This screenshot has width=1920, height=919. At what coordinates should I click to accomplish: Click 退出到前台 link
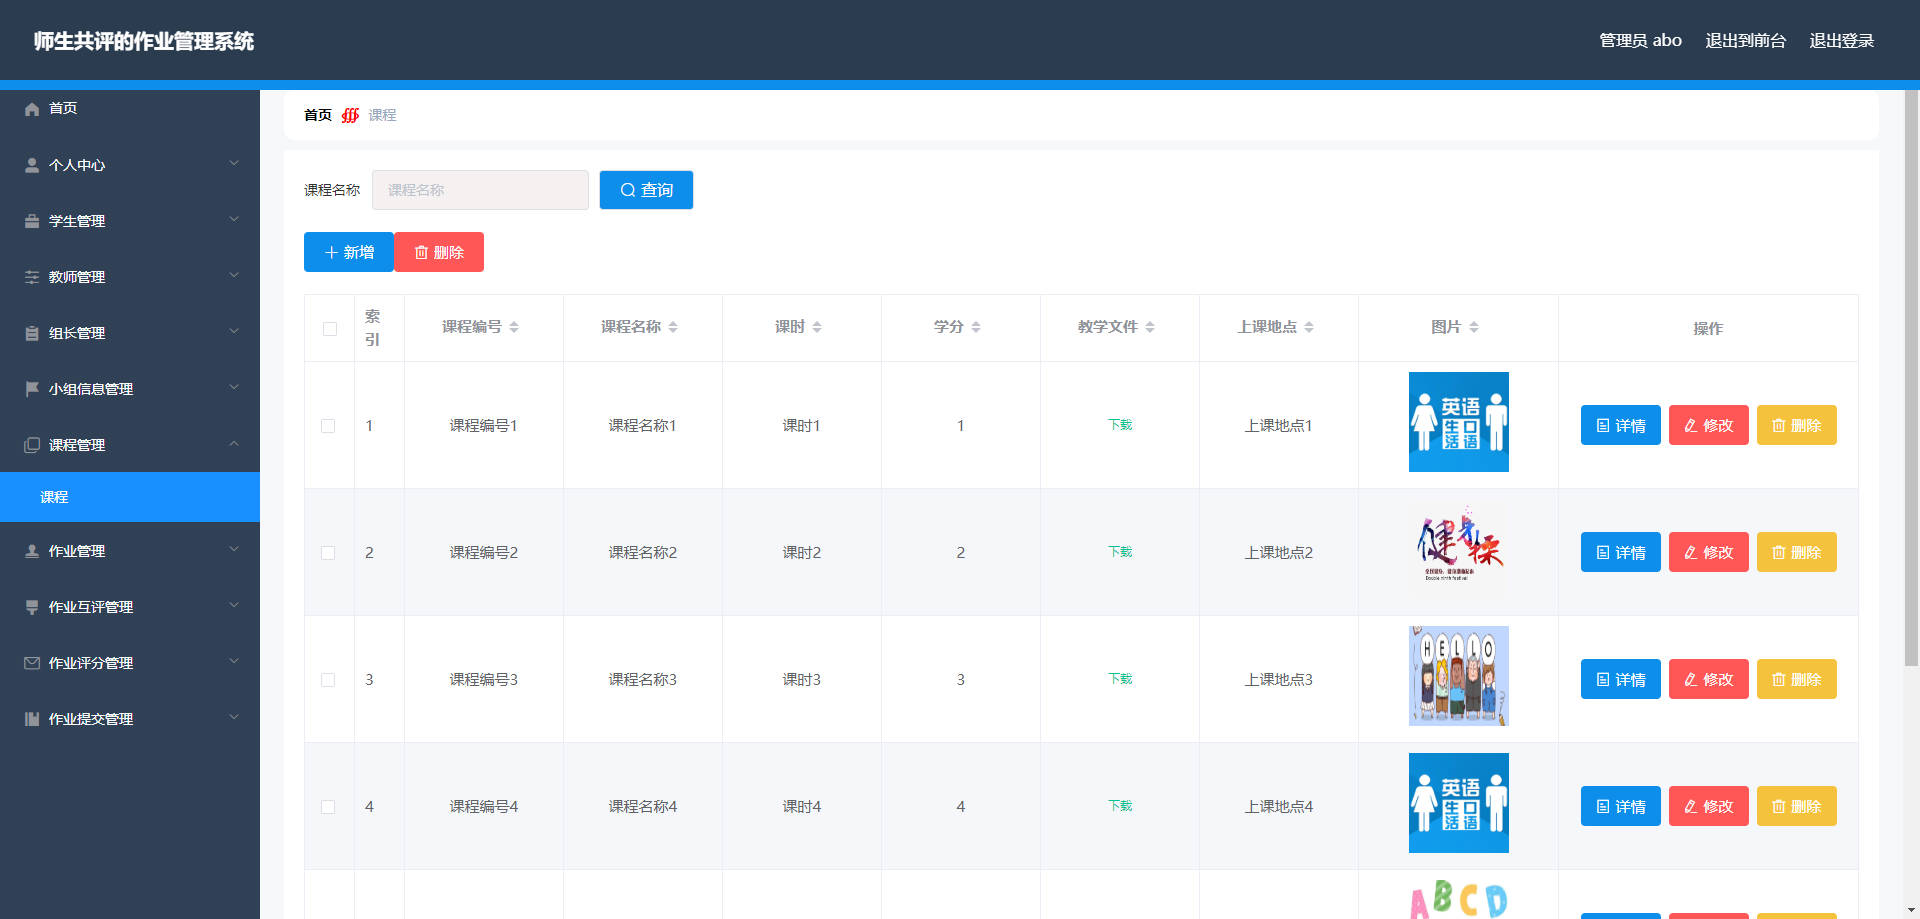coord(1745,41)
